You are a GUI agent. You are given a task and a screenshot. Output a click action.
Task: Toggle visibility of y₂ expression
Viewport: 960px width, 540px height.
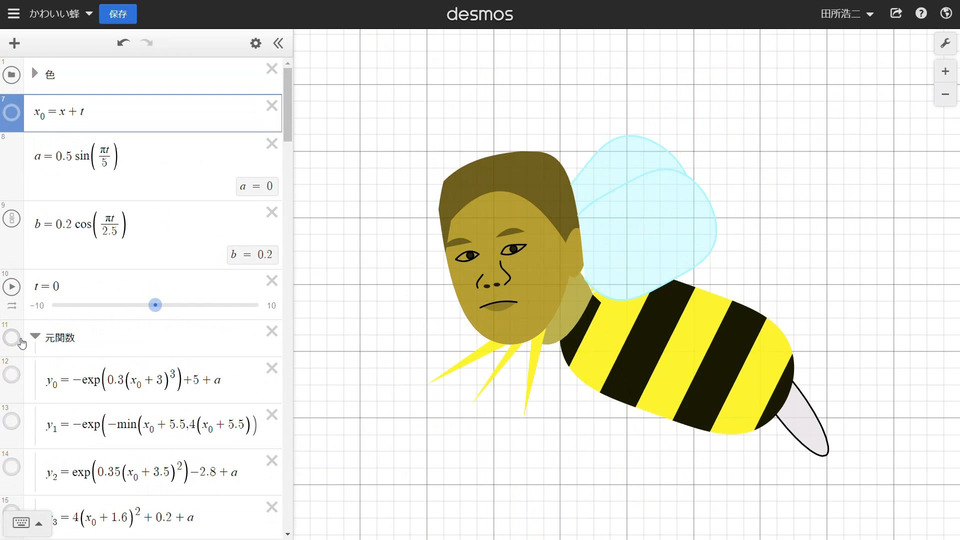pyautogui.click(x=11, y=467)
